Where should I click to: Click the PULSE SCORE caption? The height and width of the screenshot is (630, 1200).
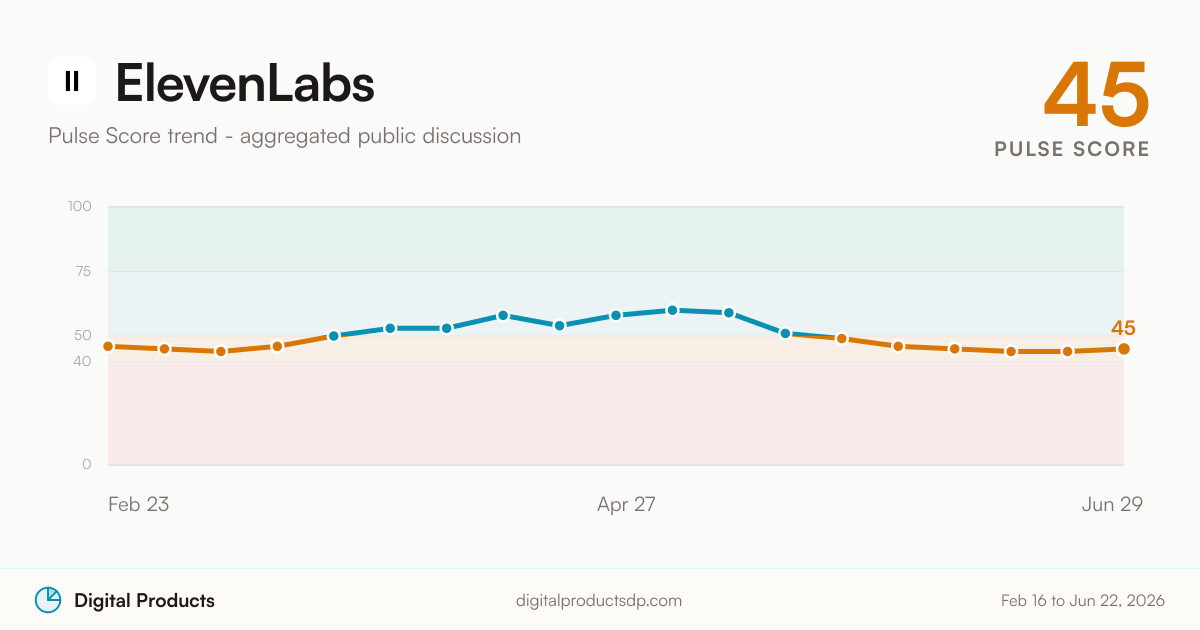pos(1072,149)
